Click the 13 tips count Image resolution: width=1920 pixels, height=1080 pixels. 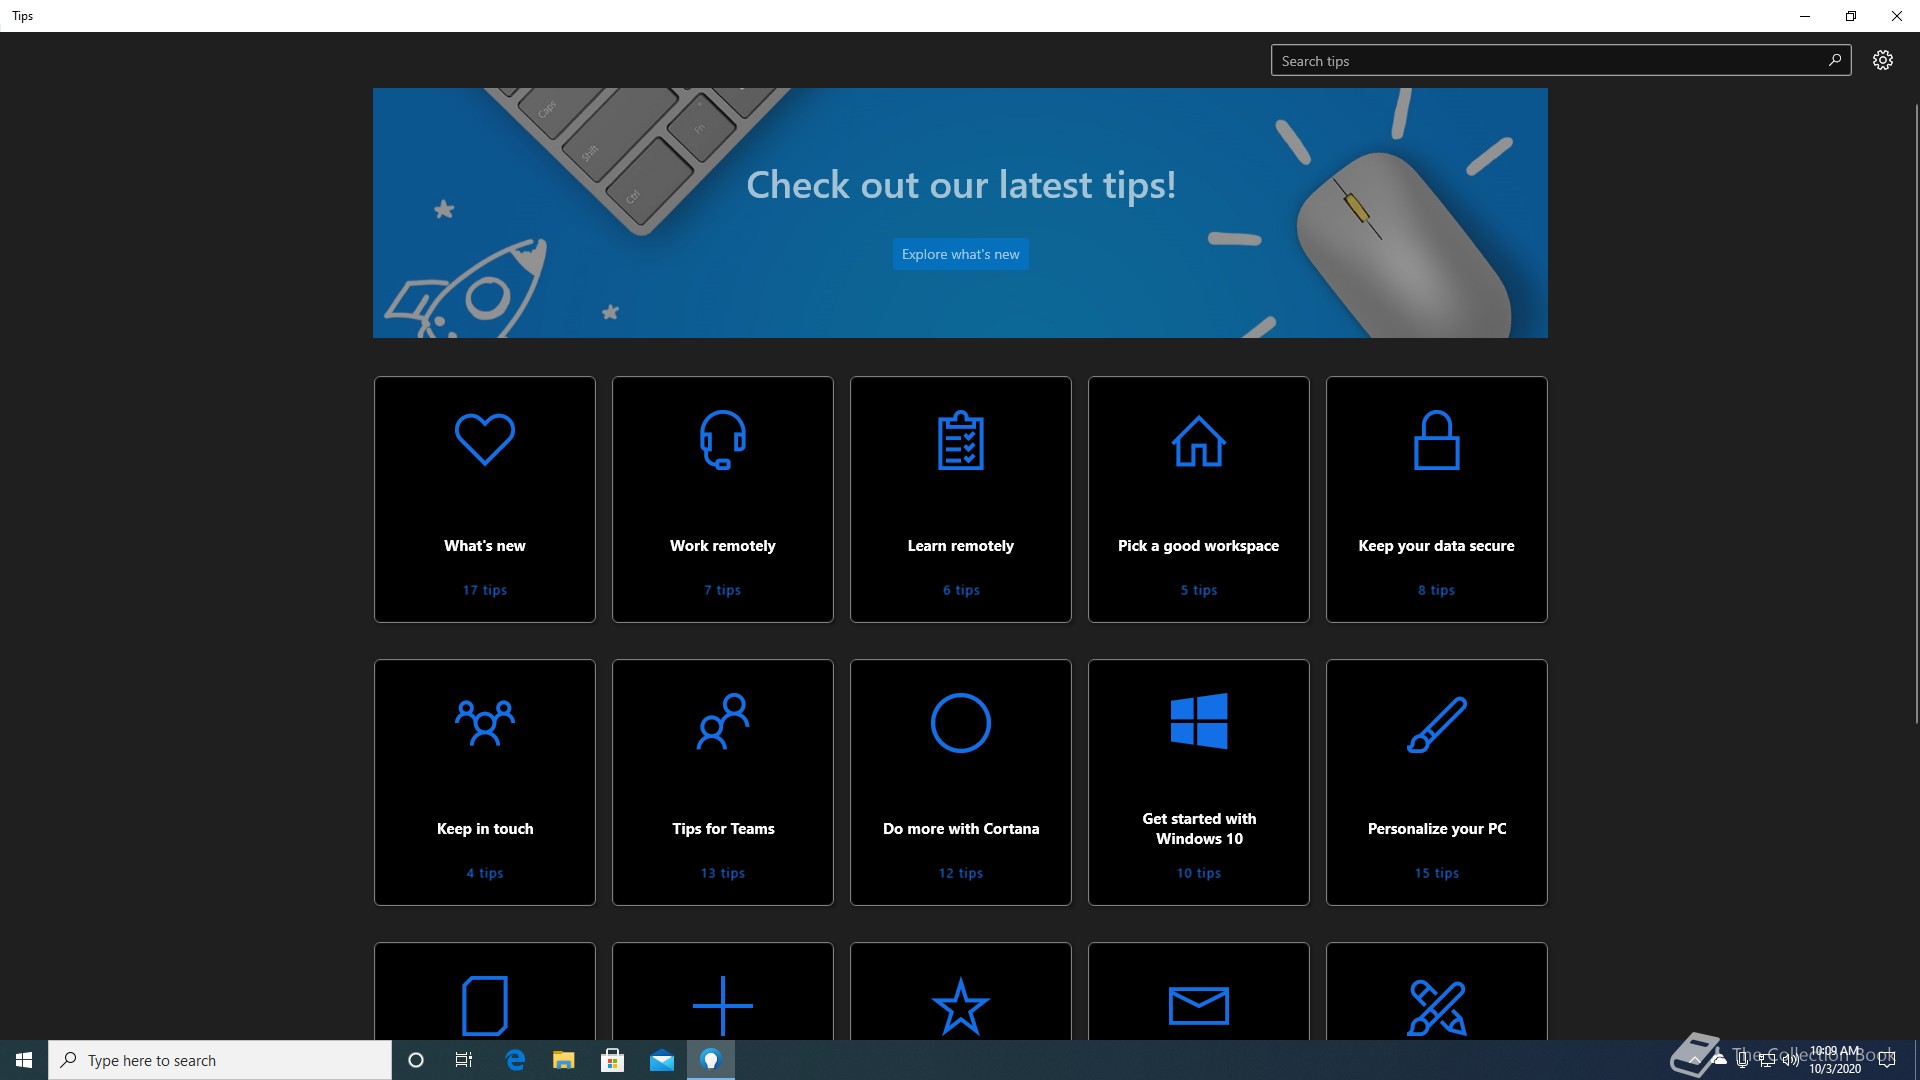click(723, 873)
